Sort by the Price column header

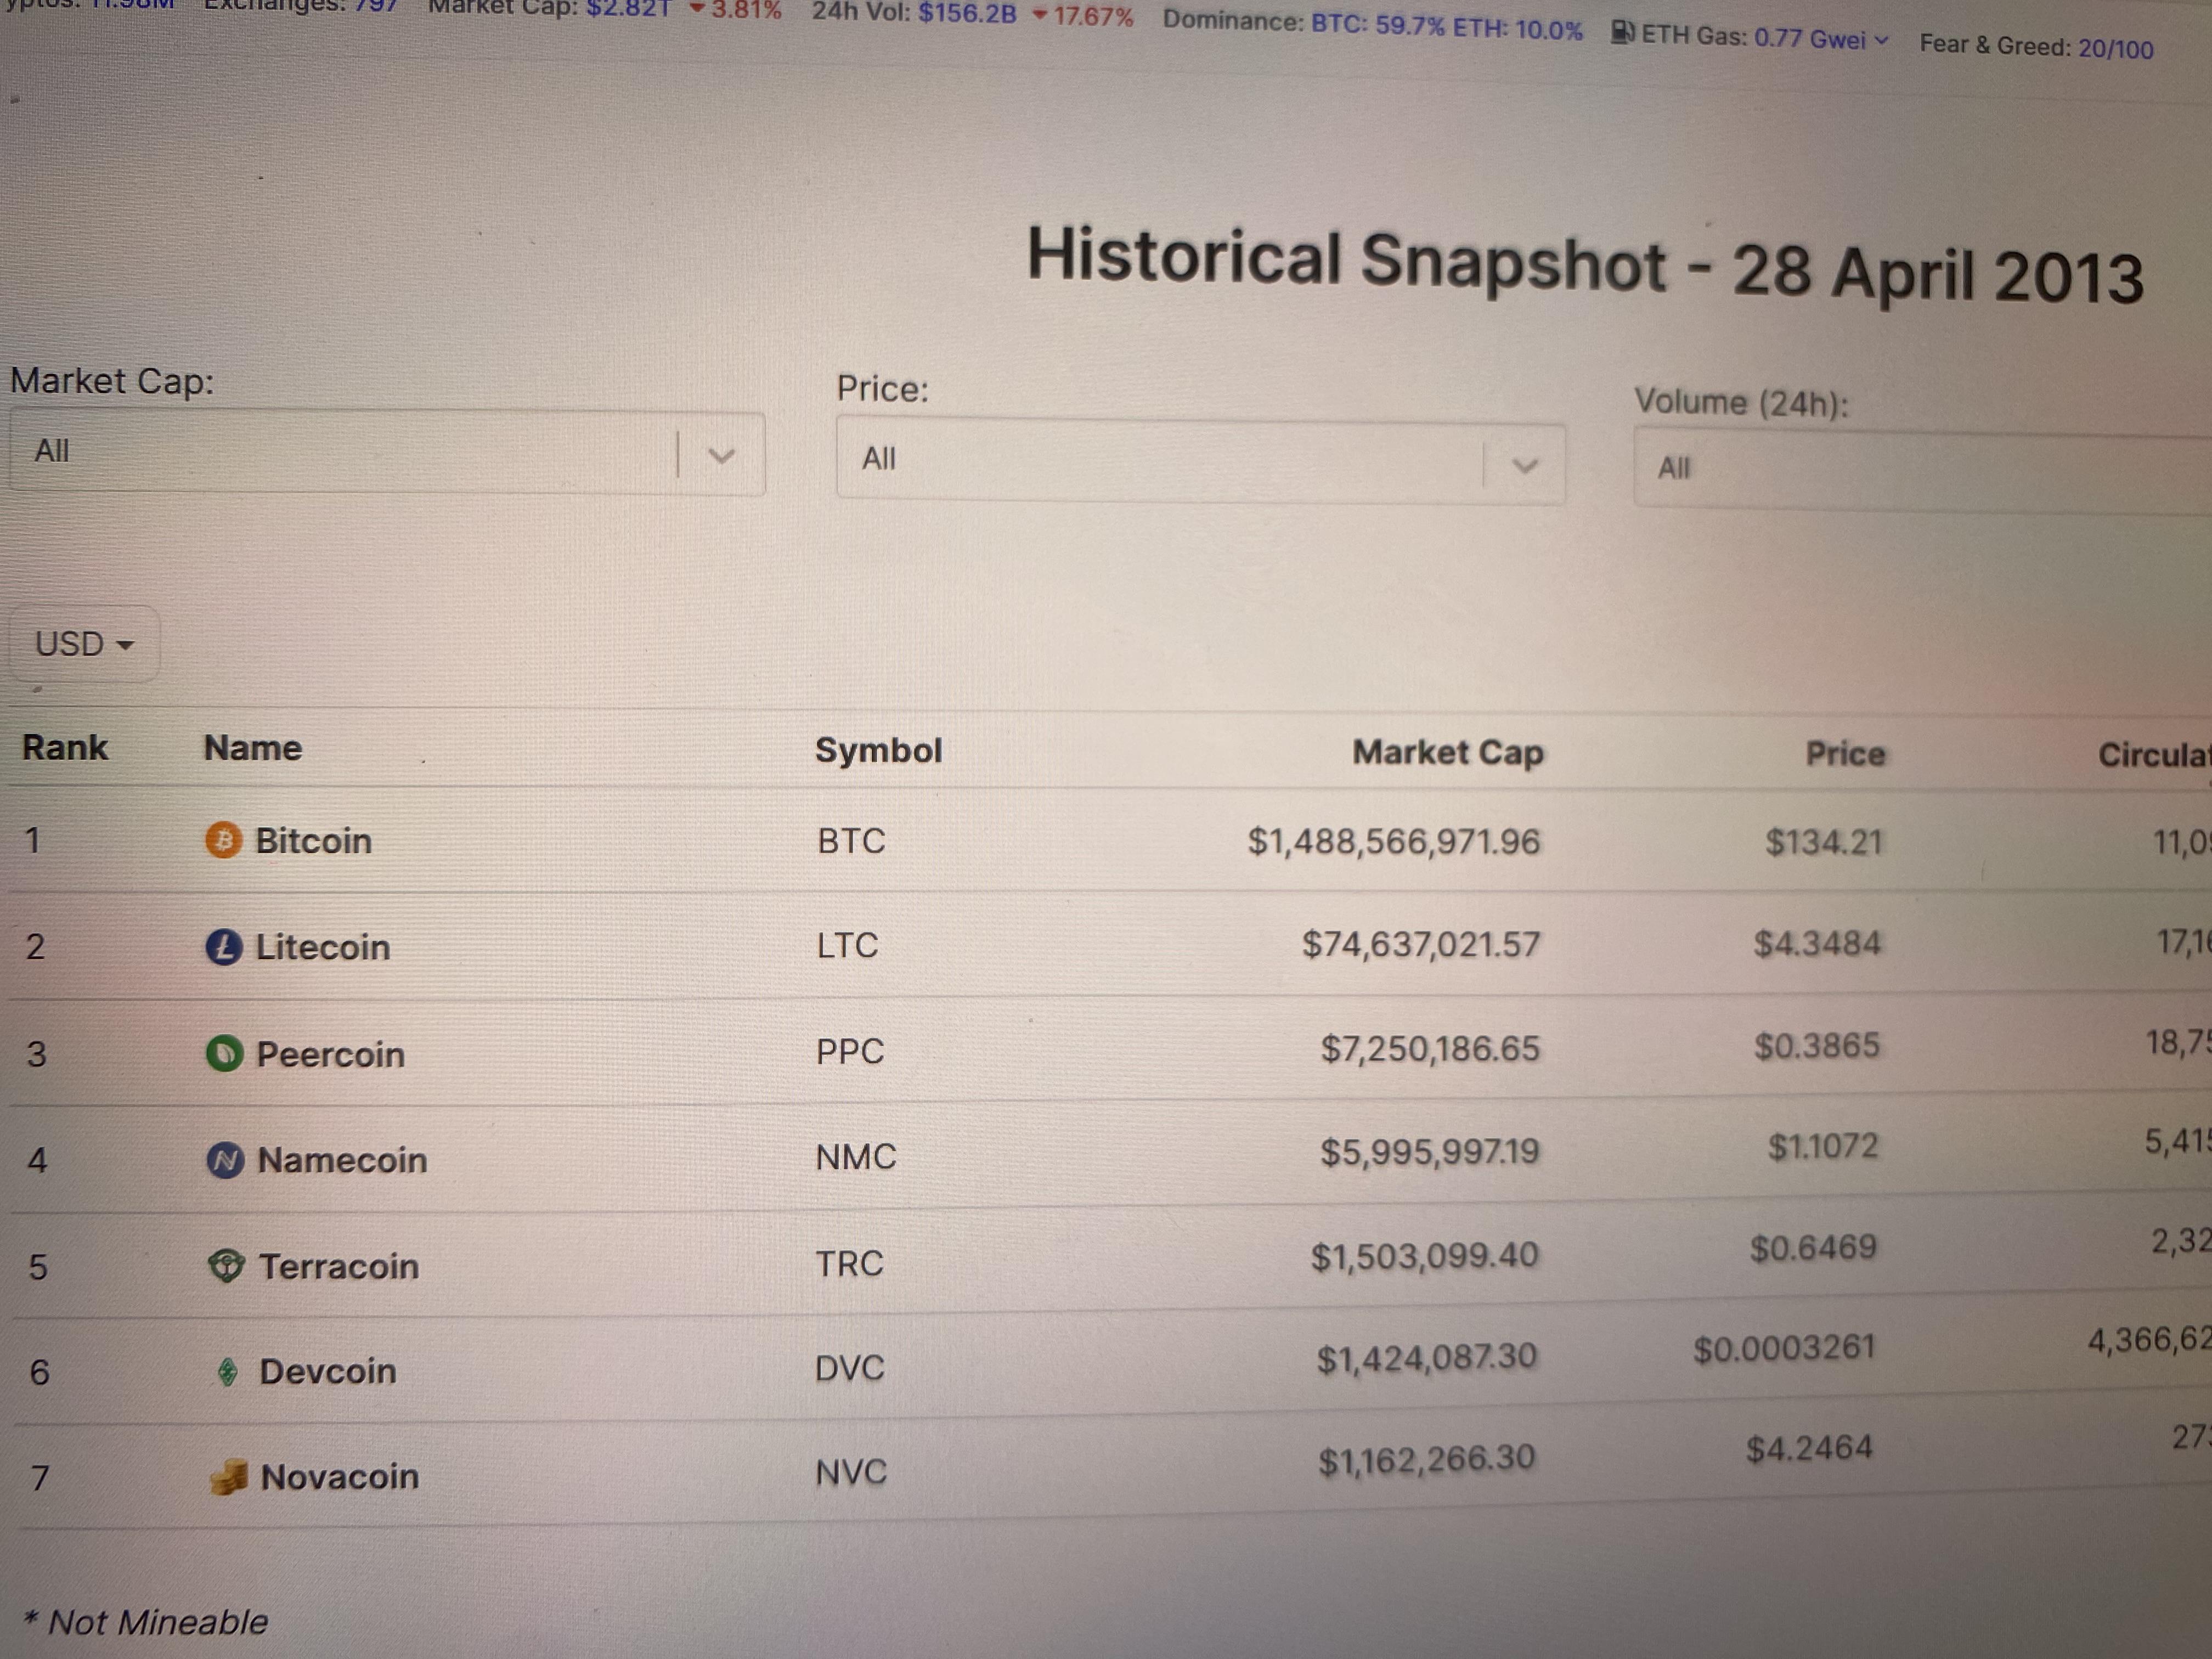(x=1845, y=753)
